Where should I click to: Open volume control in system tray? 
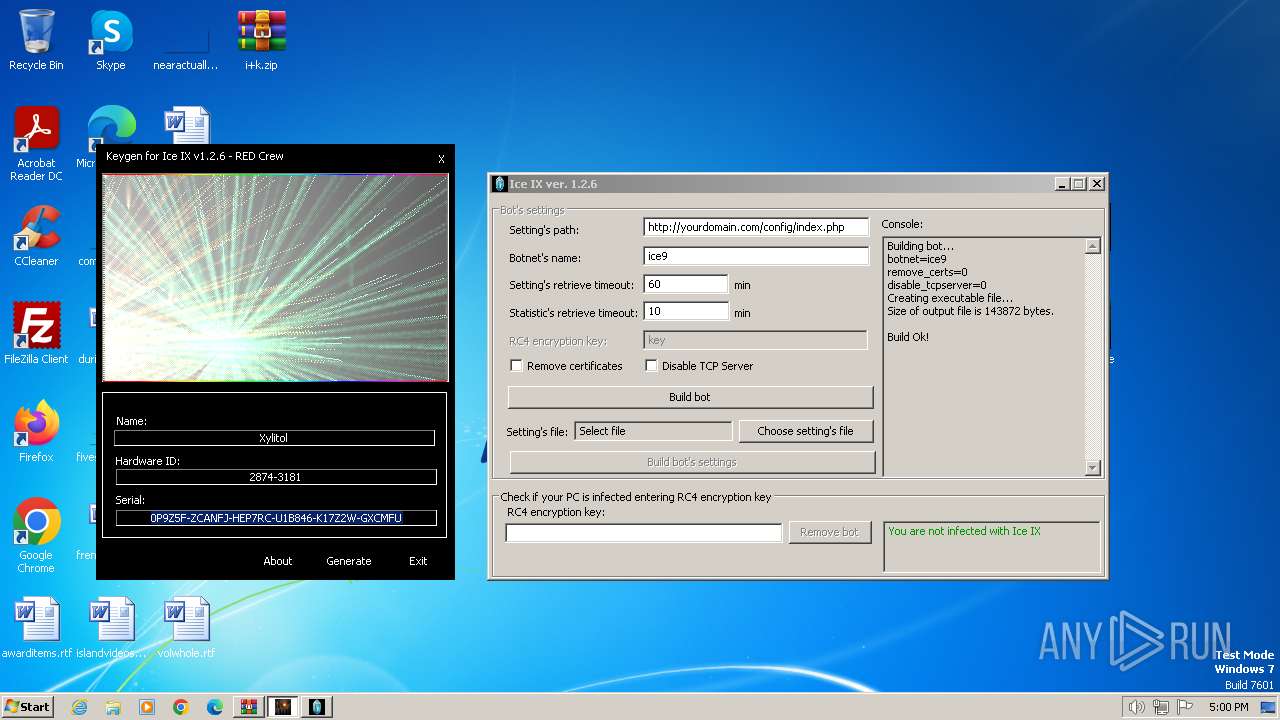tap(1136, 707)
